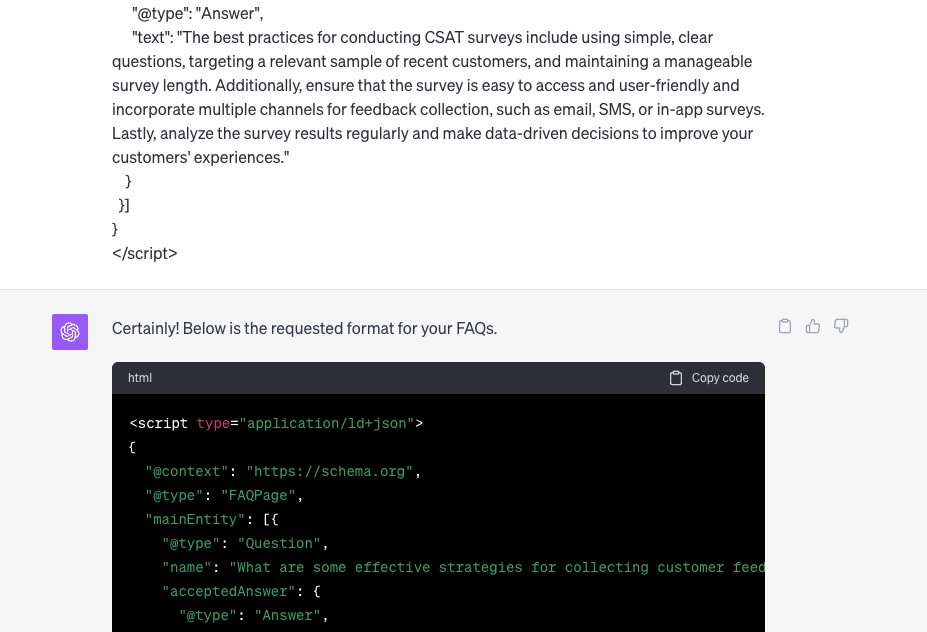
Task: Click the line starting 'incorporate multiple channels for feedback'
Action: click(438, 109)
